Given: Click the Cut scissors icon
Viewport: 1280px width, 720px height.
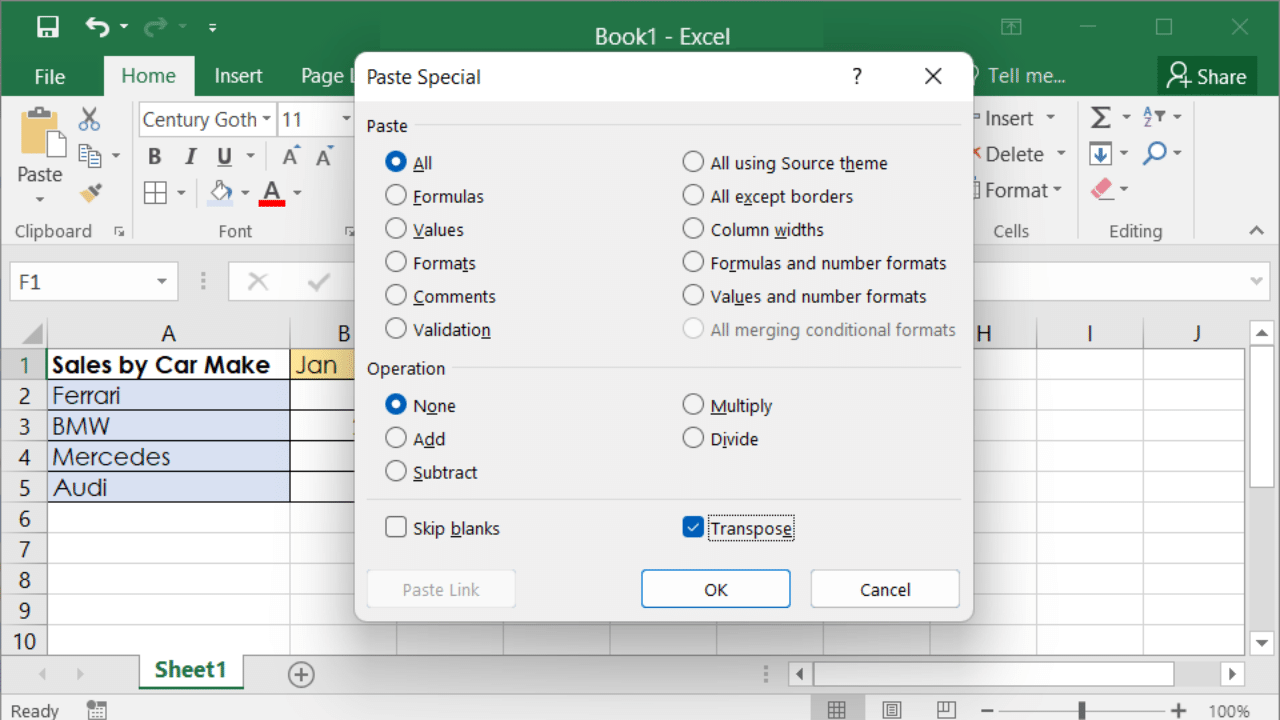Looking at the screenshot, I should click(90, 119).
